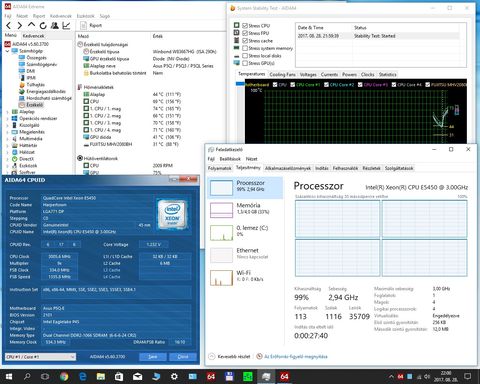
Task: Expand the Alaplap tree node
Action: (7, 112)
